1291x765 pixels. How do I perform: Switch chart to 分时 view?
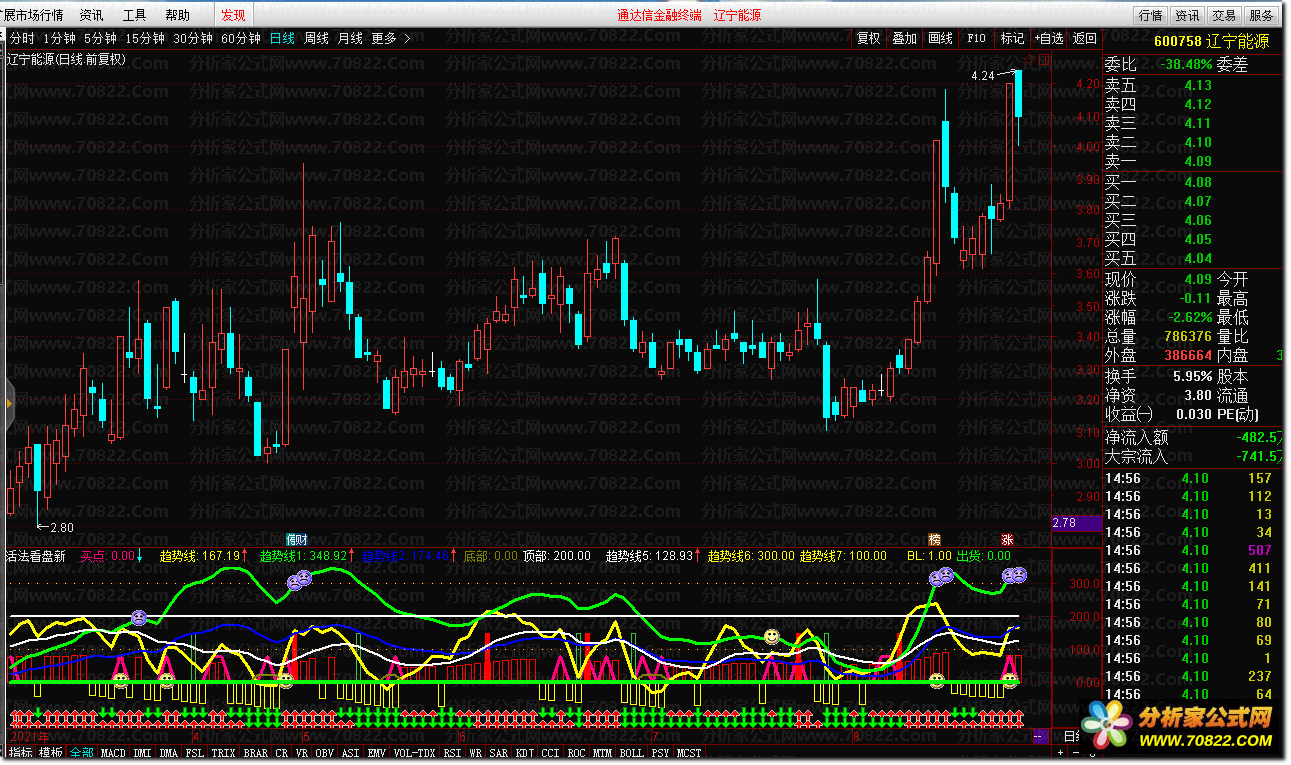[22, 39]
